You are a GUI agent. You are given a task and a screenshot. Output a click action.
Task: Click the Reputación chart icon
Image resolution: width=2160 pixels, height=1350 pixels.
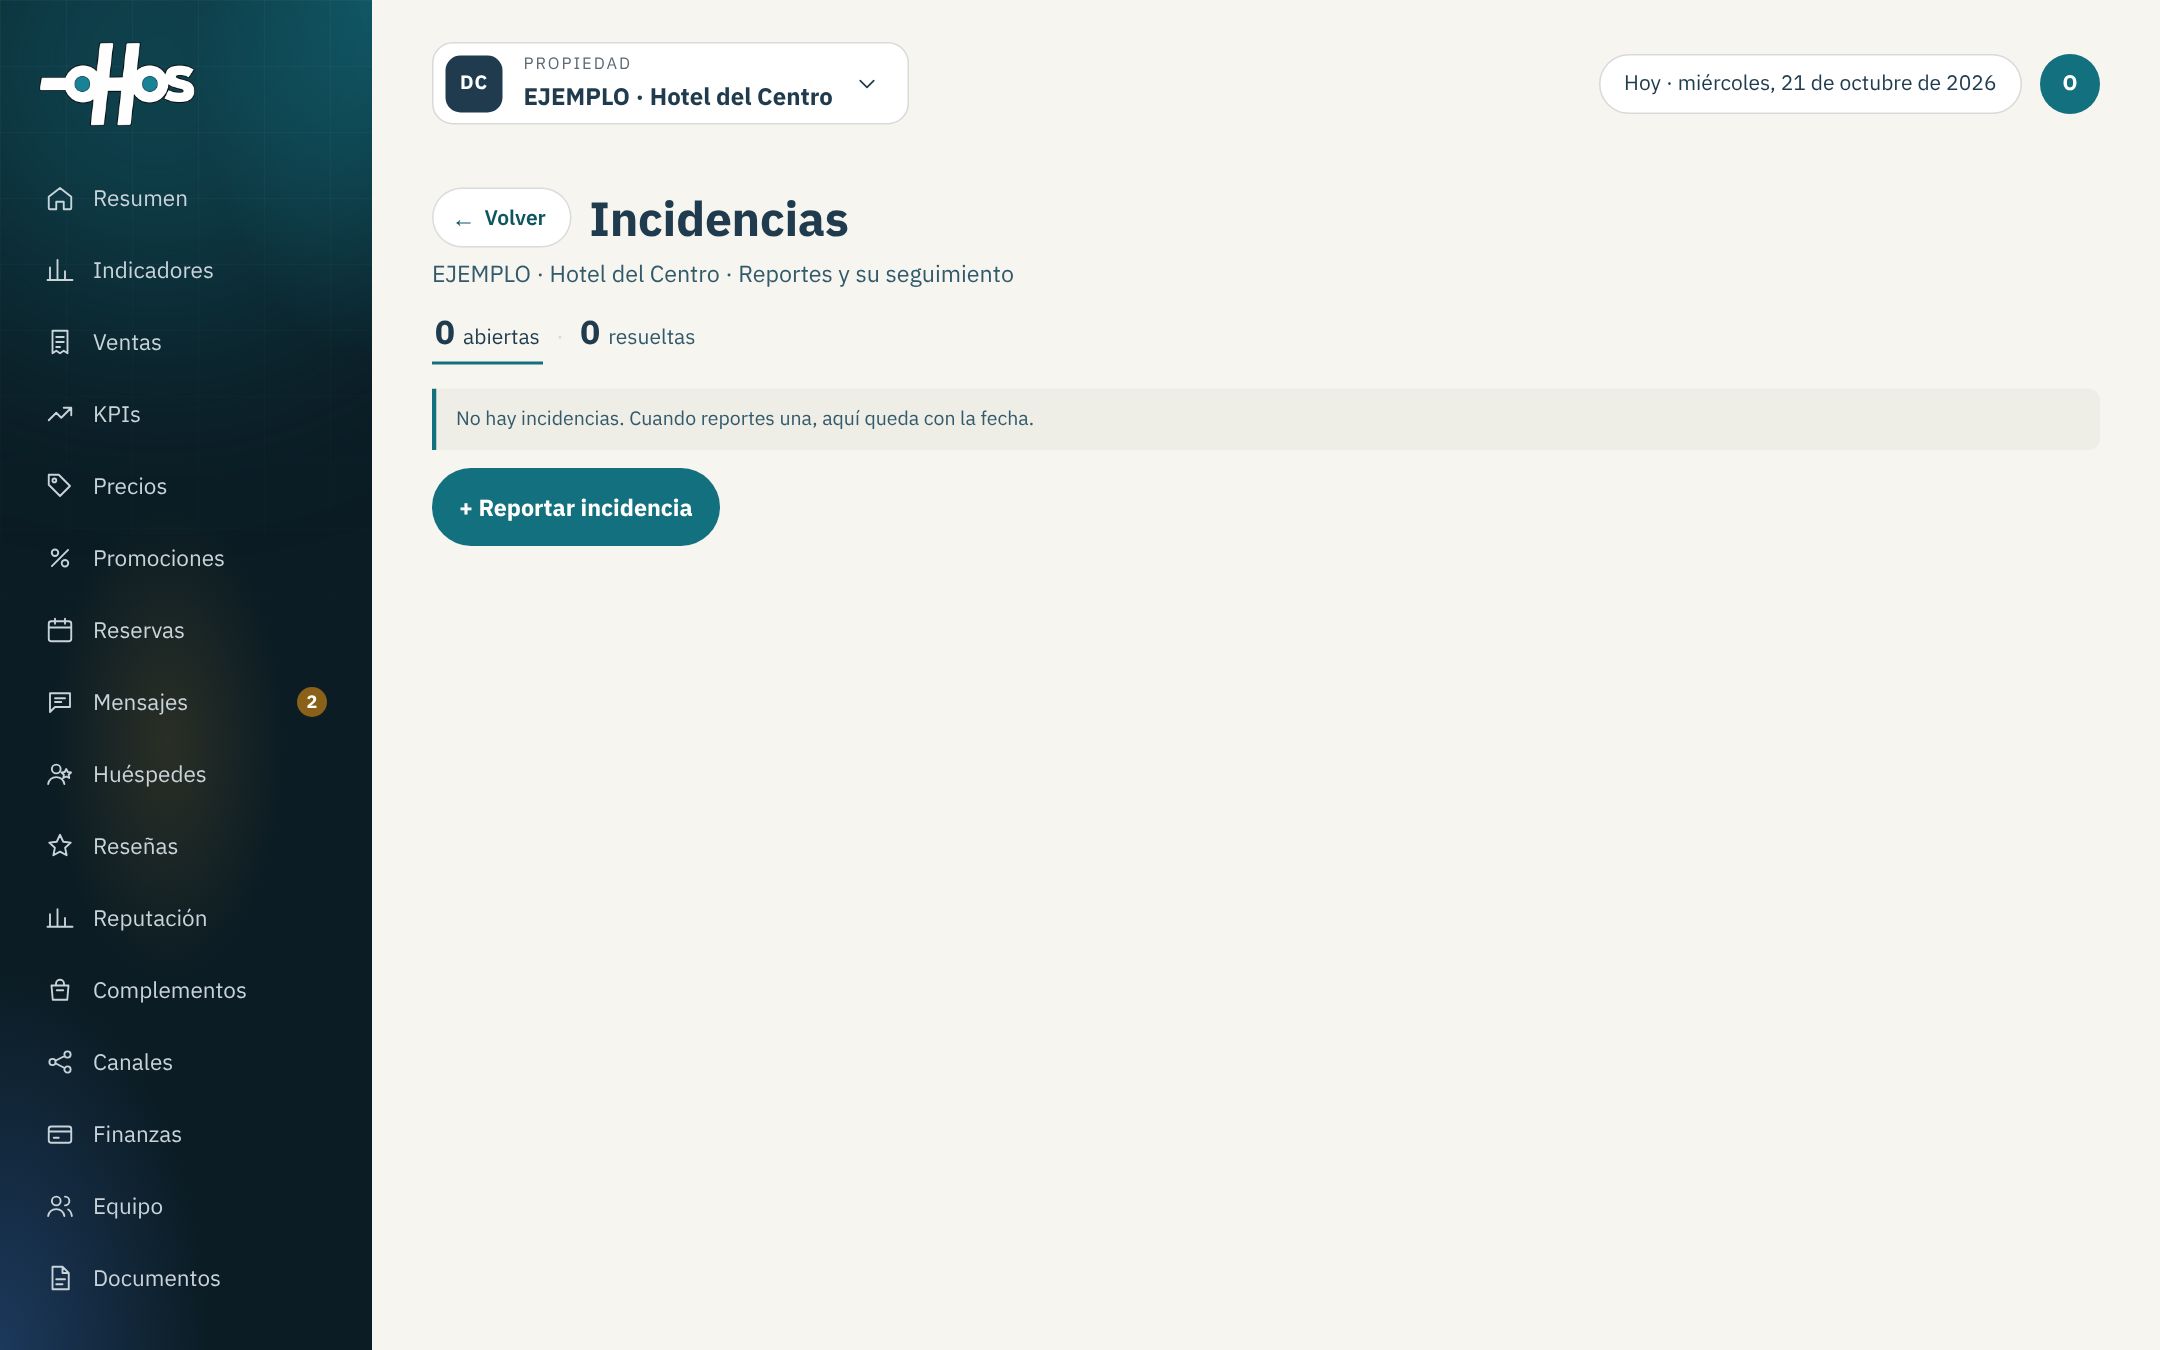[x=60, y=918]
